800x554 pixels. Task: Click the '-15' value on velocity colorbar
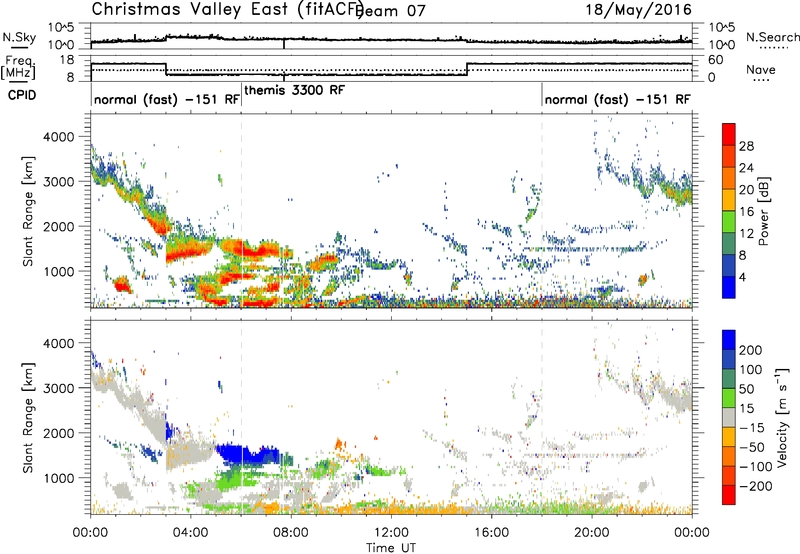751,427
